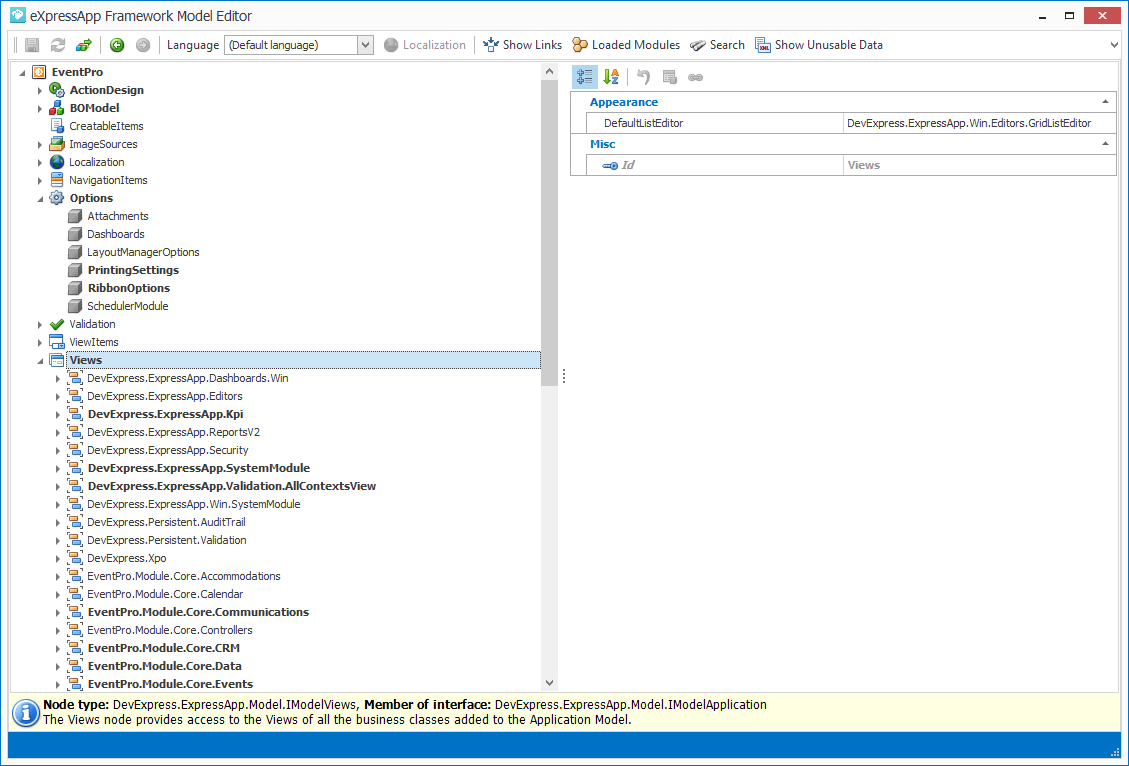This screenshot has width=1129, height=766.
Task: Click the tree view vertical scrollbar thumb
Action: (x=549, y=233)
